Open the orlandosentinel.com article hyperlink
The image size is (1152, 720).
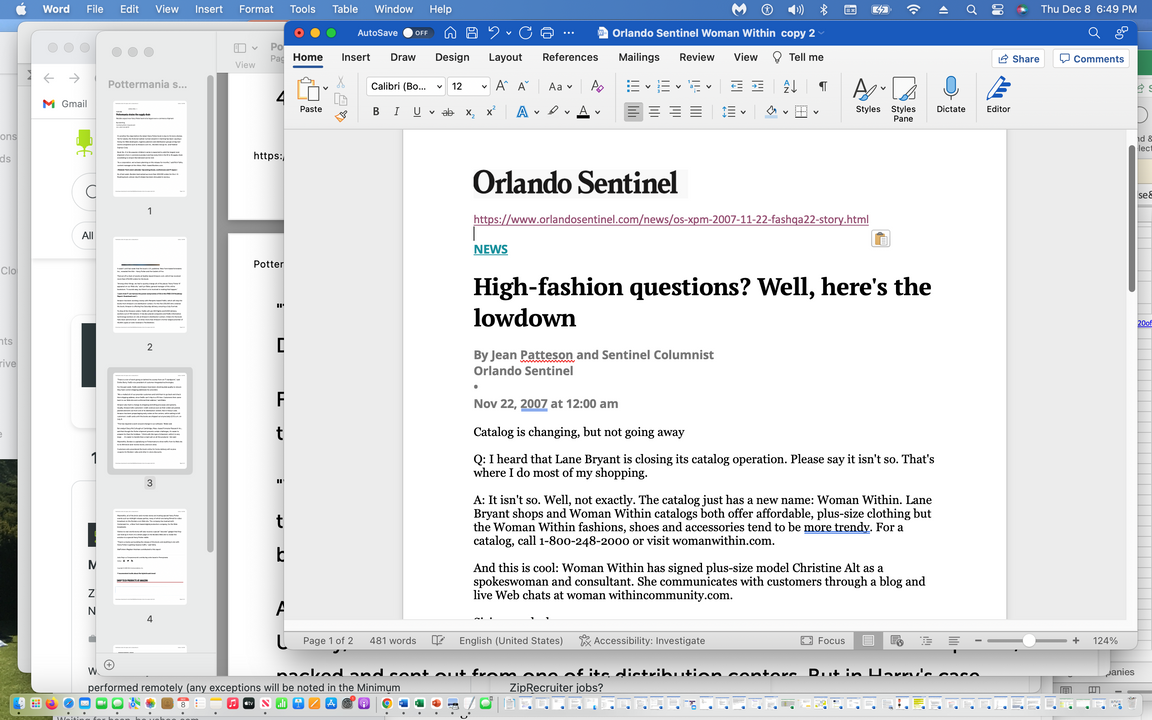670,219
